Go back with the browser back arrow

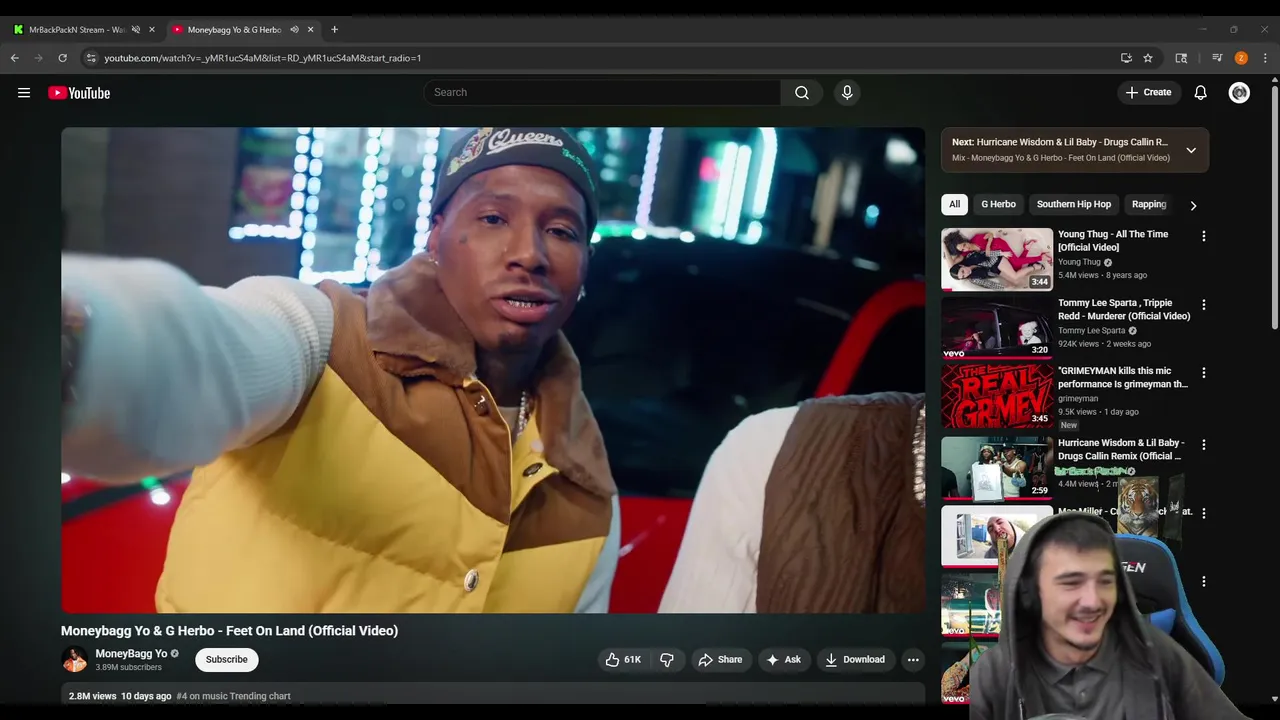[15, 58]
